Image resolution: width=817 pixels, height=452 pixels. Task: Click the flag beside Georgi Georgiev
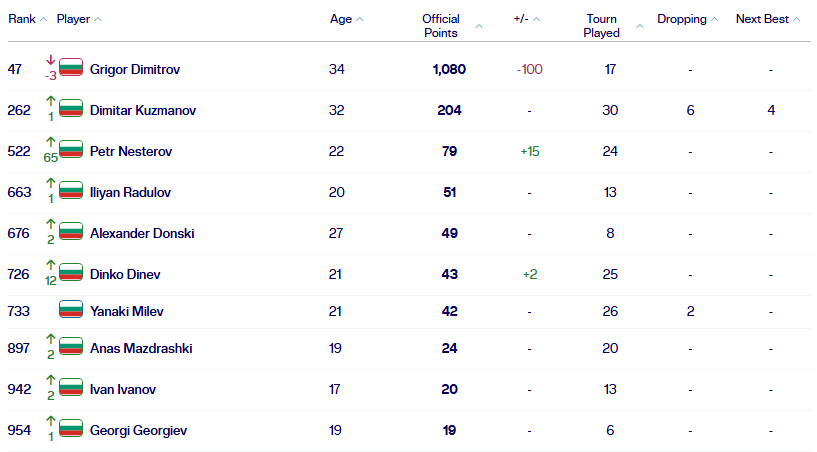pyautogui.click(x=71, y=429)
